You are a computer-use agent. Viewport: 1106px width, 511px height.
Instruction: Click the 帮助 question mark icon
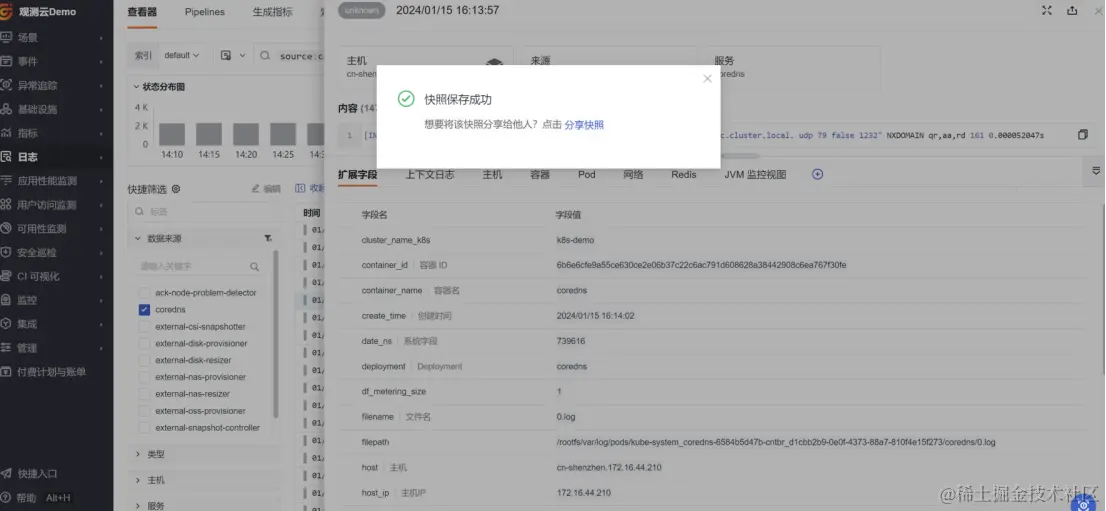[x=6, y=498]
